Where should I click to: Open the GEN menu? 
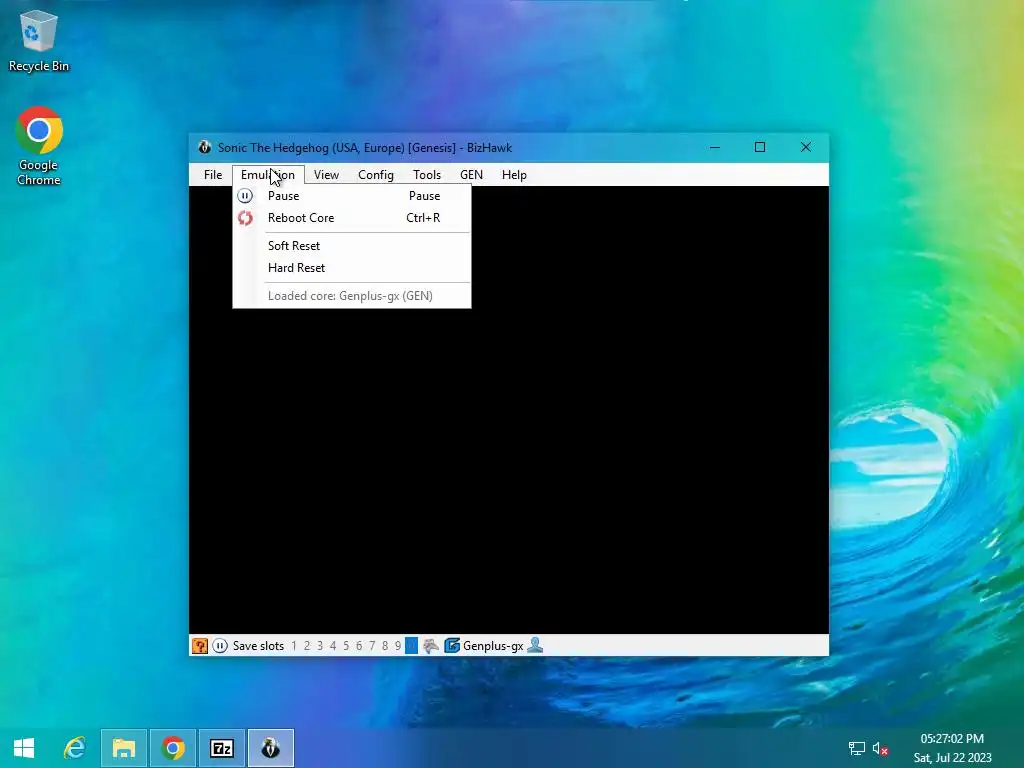471,174
